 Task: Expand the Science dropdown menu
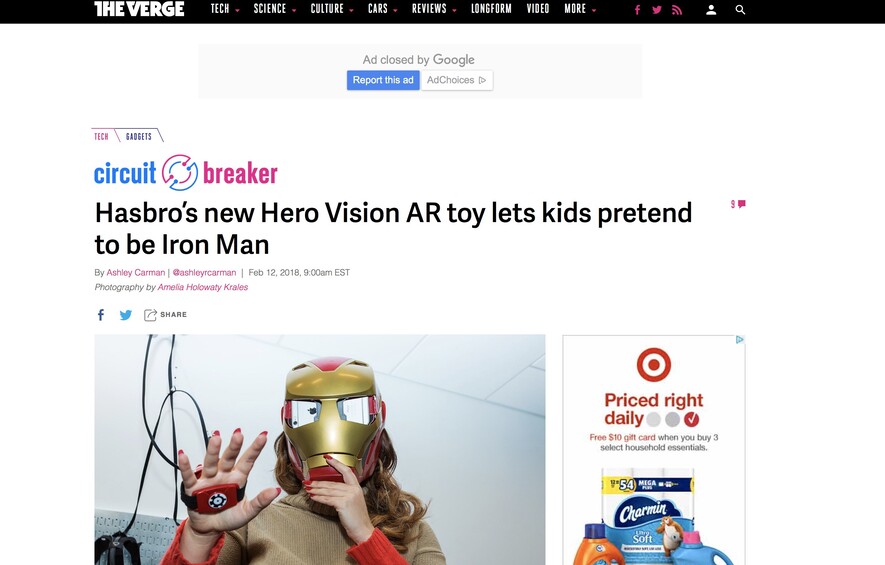tap(275, 9)
